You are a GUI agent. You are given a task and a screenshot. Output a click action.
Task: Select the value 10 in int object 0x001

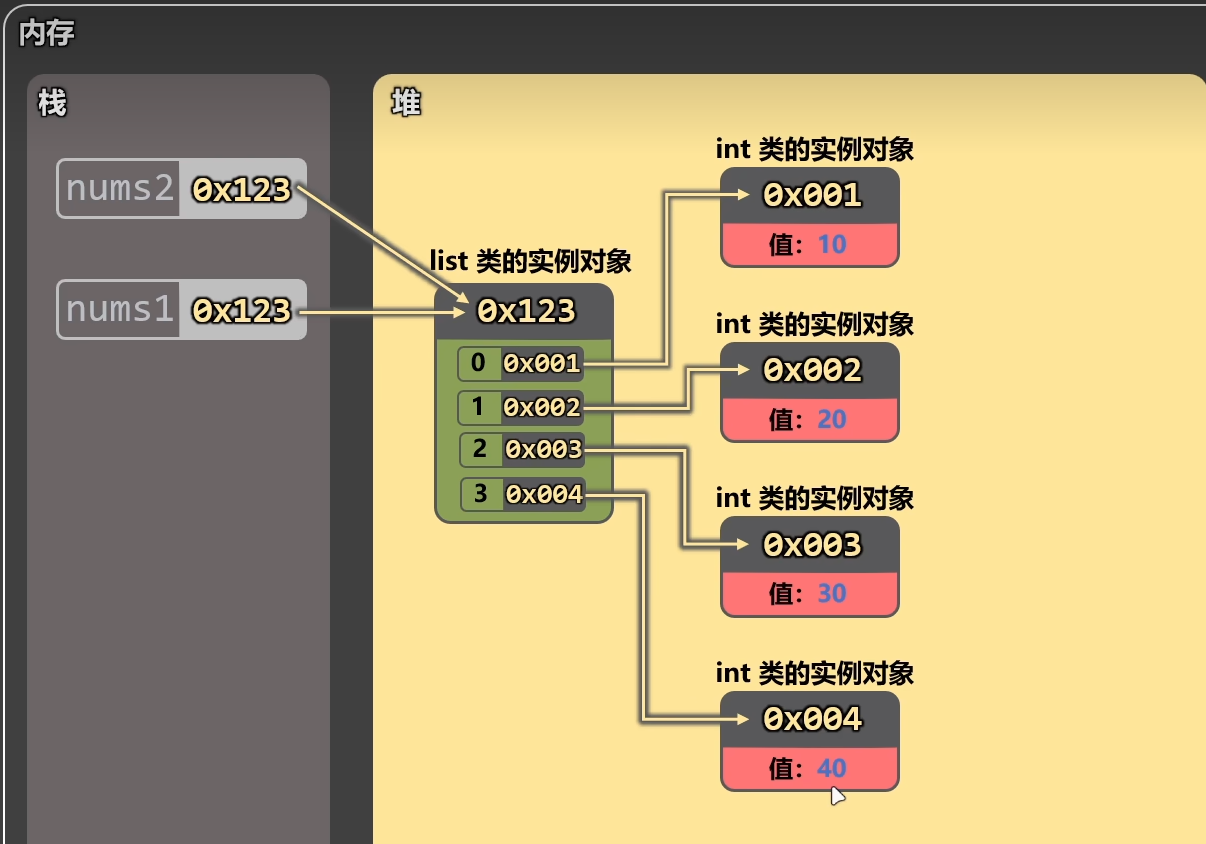click(832, 244)
